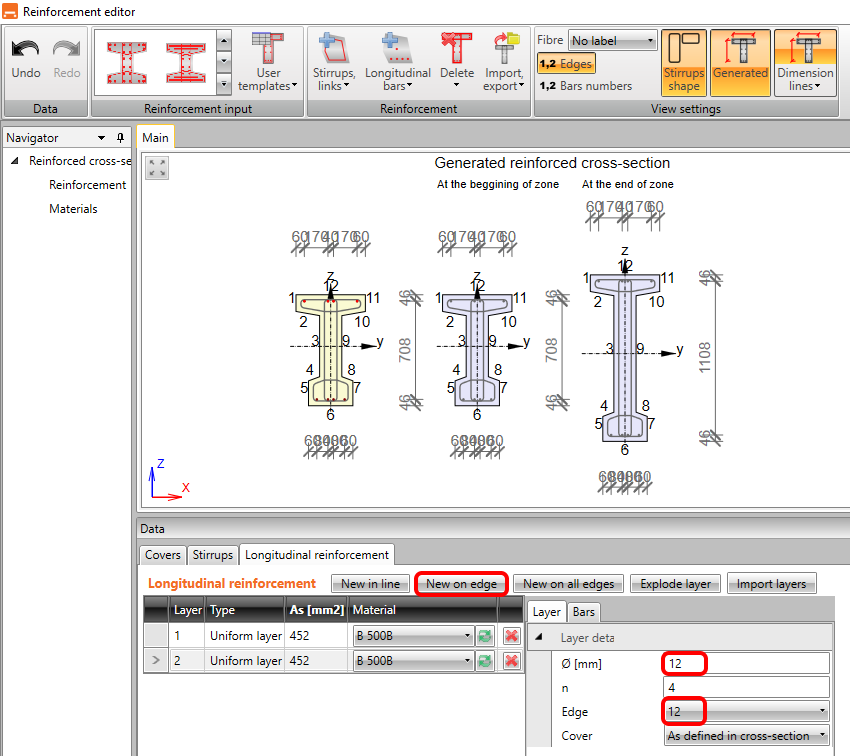Select Materials in the Navigator tree
This screenshot has height=756, width=850.
tap(73, 209)
